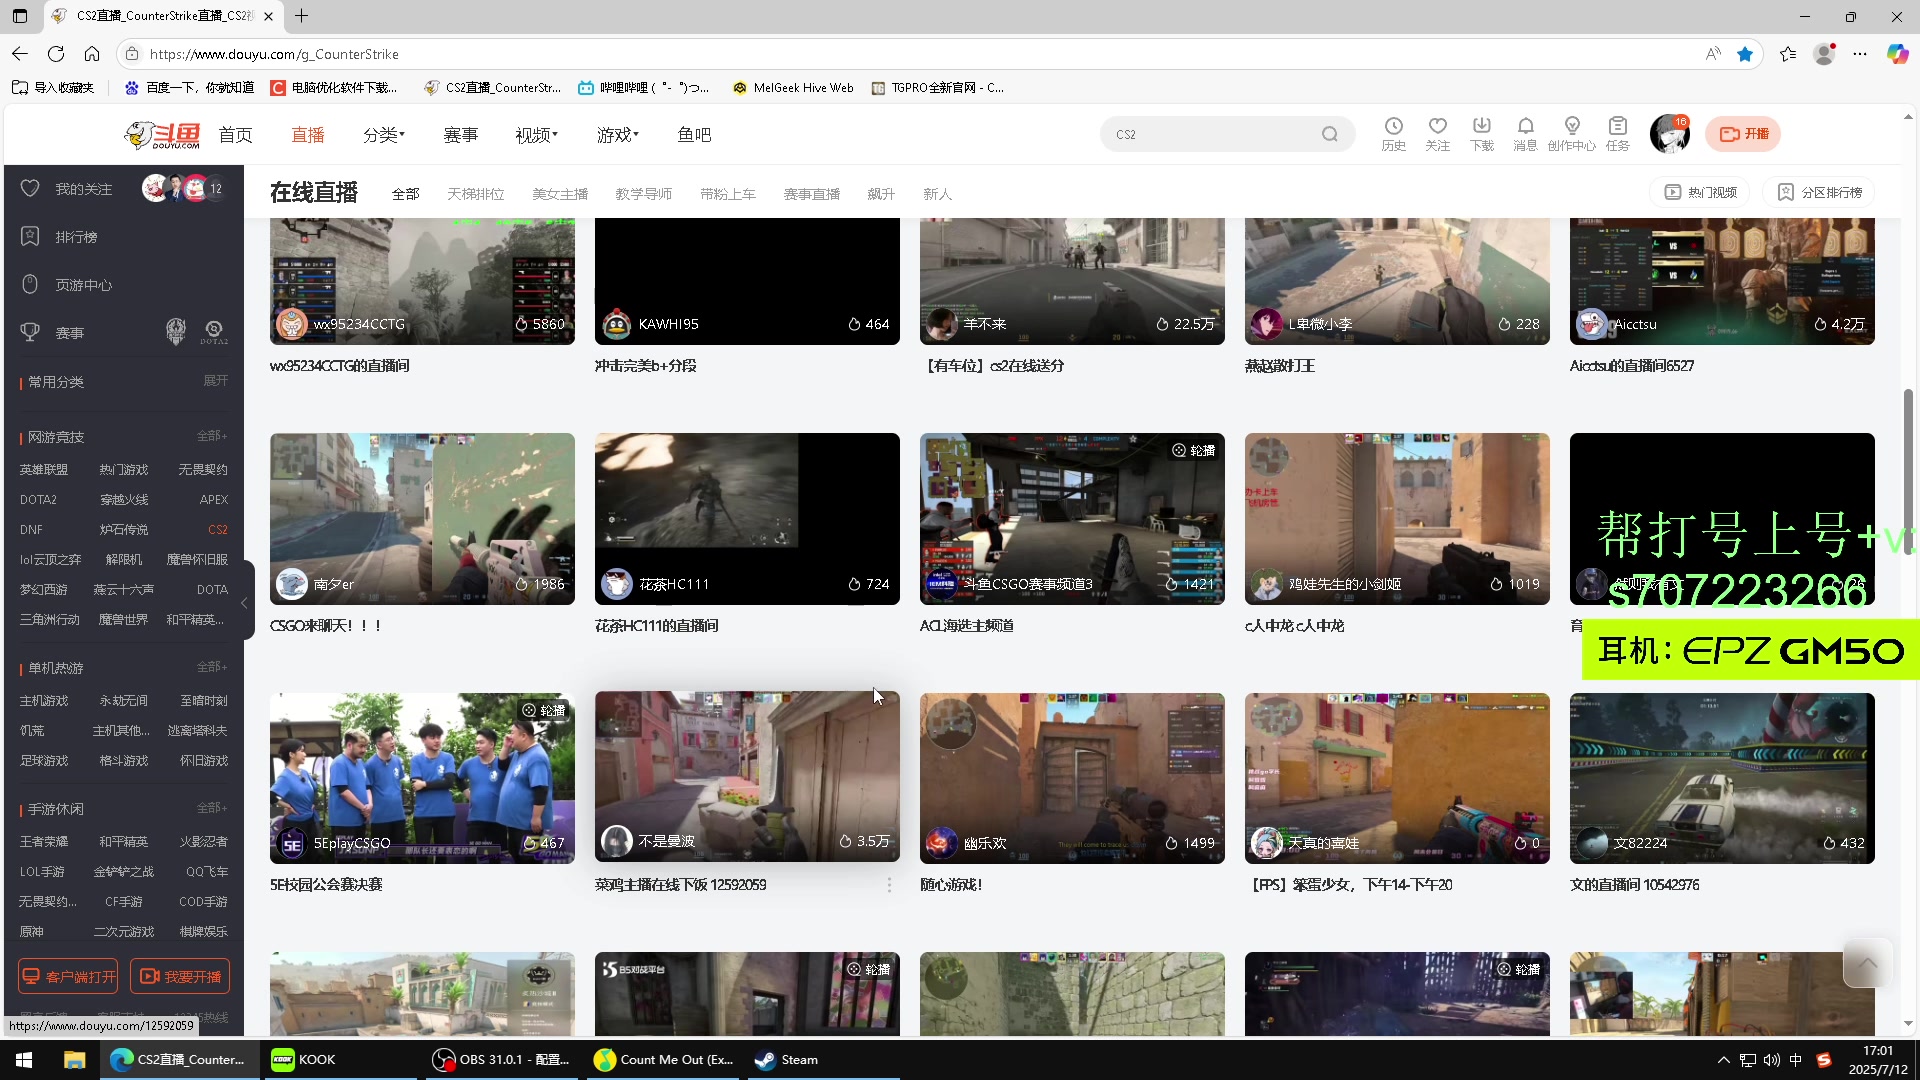Open the 下载 download icon
The width and height of the screenshot is (1920, 1080).
click(1481, 133)
